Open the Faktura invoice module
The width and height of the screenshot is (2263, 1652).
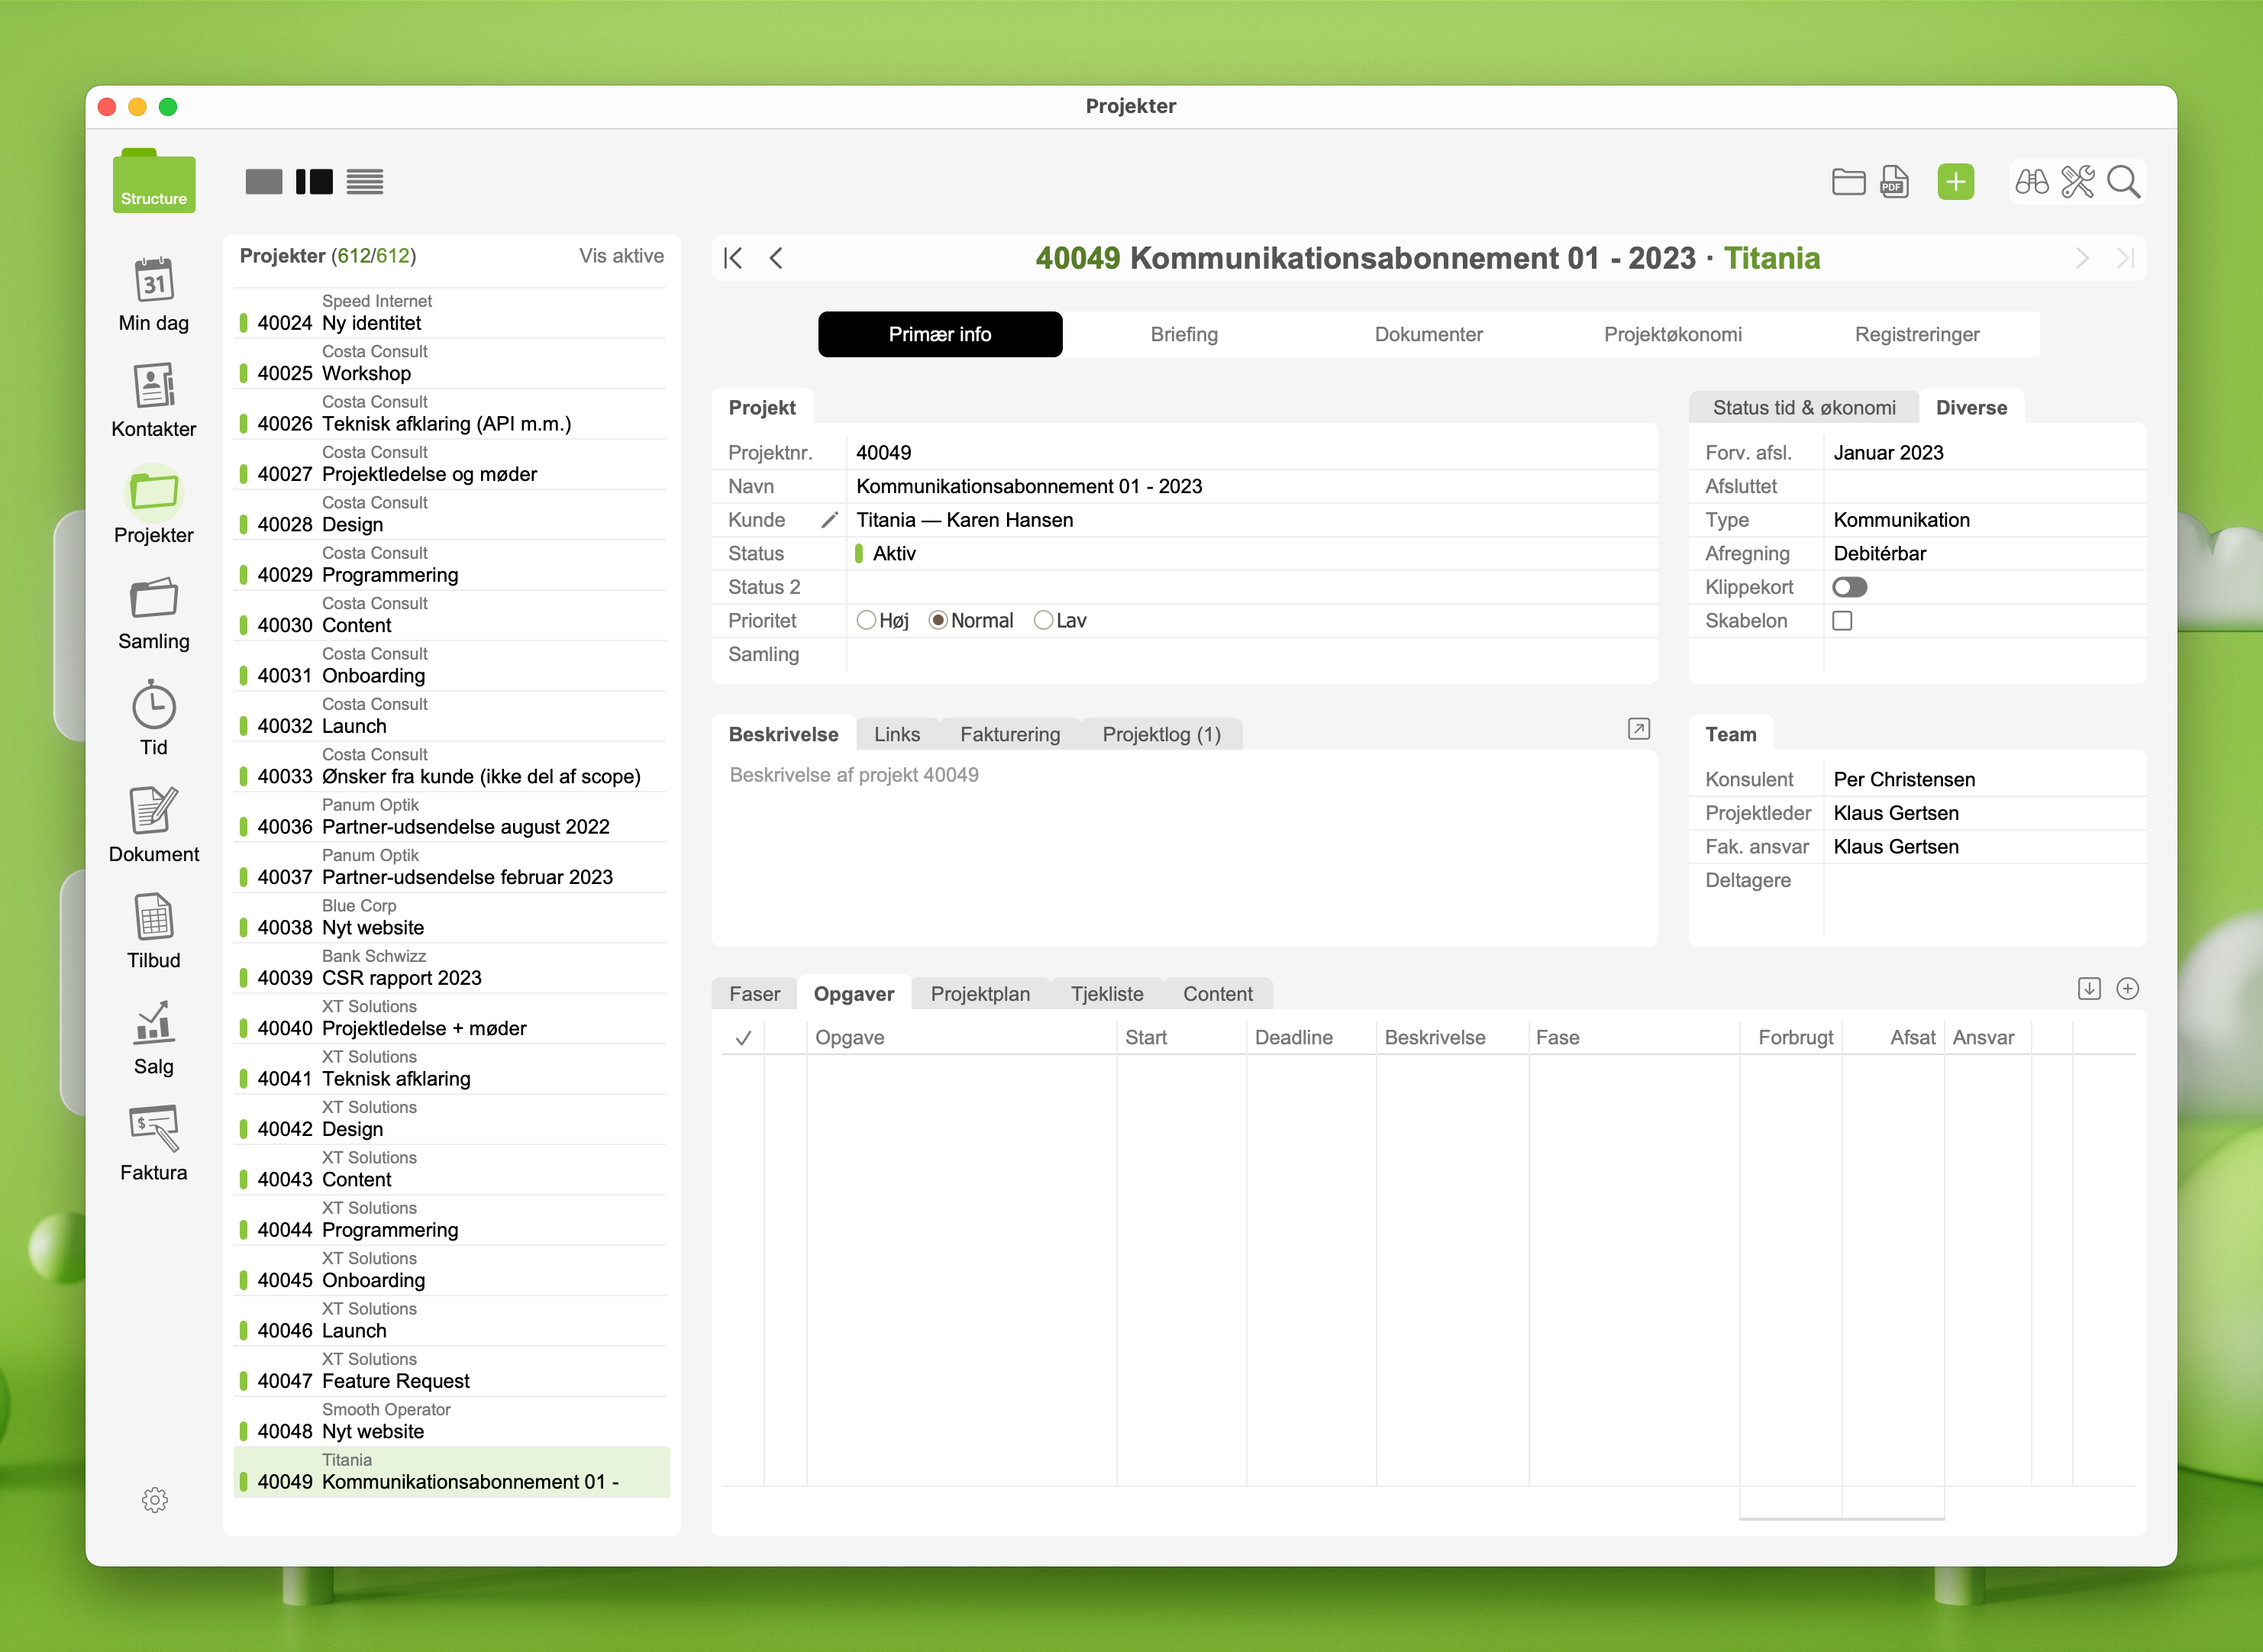(x=153, y=1129)
